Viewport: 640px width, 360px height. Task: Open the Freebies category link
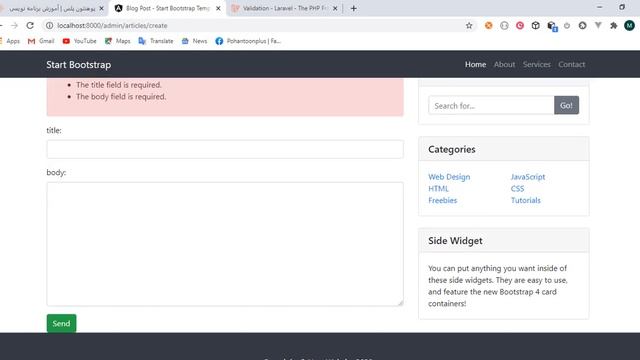pyautogui.click(x=442, y=200)
